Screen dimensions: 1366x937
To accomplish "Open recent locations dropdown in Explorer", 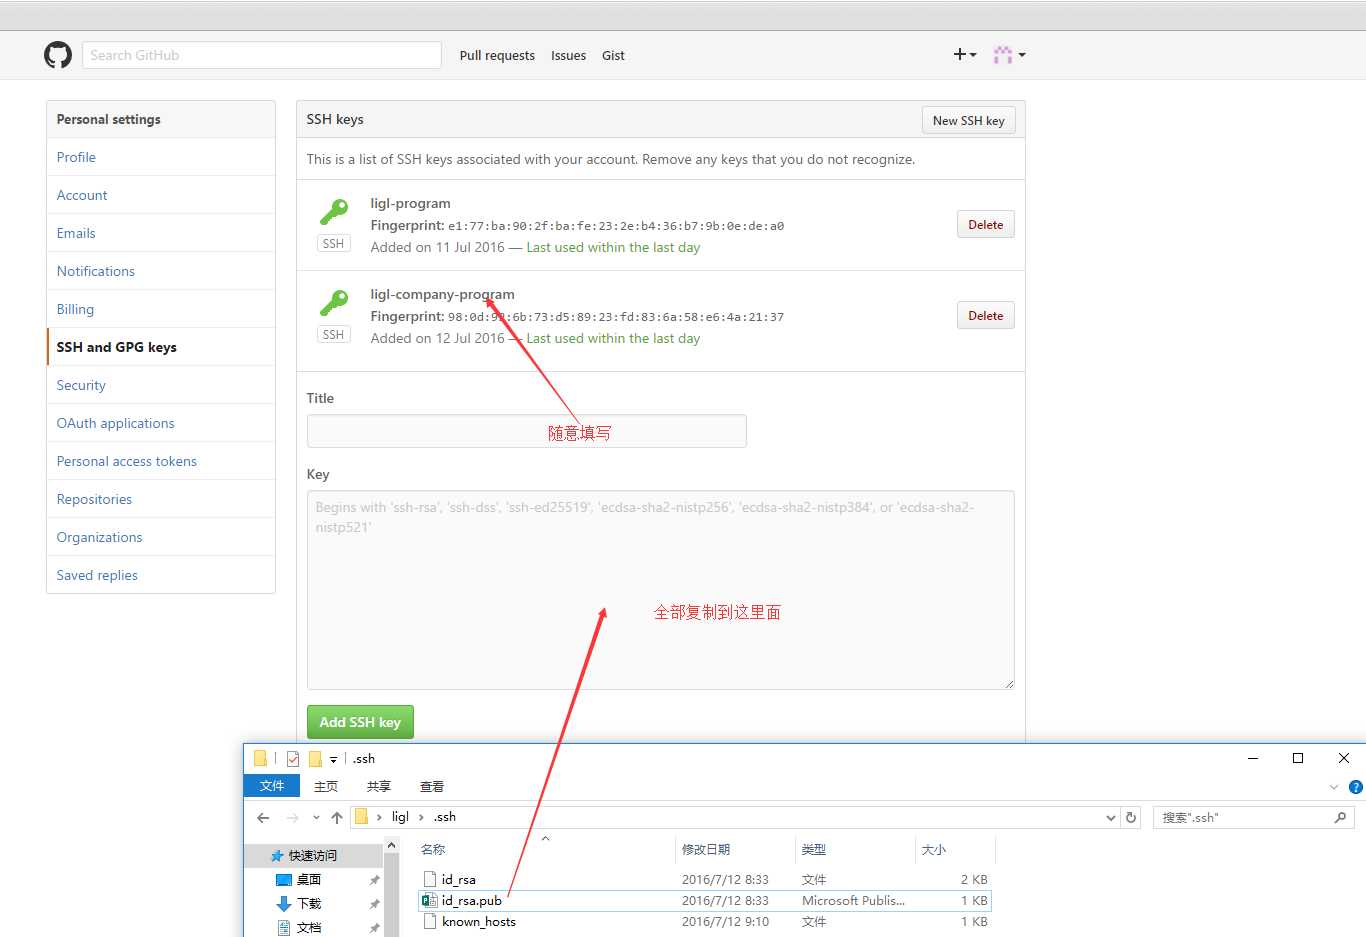I will pos(316,818).
